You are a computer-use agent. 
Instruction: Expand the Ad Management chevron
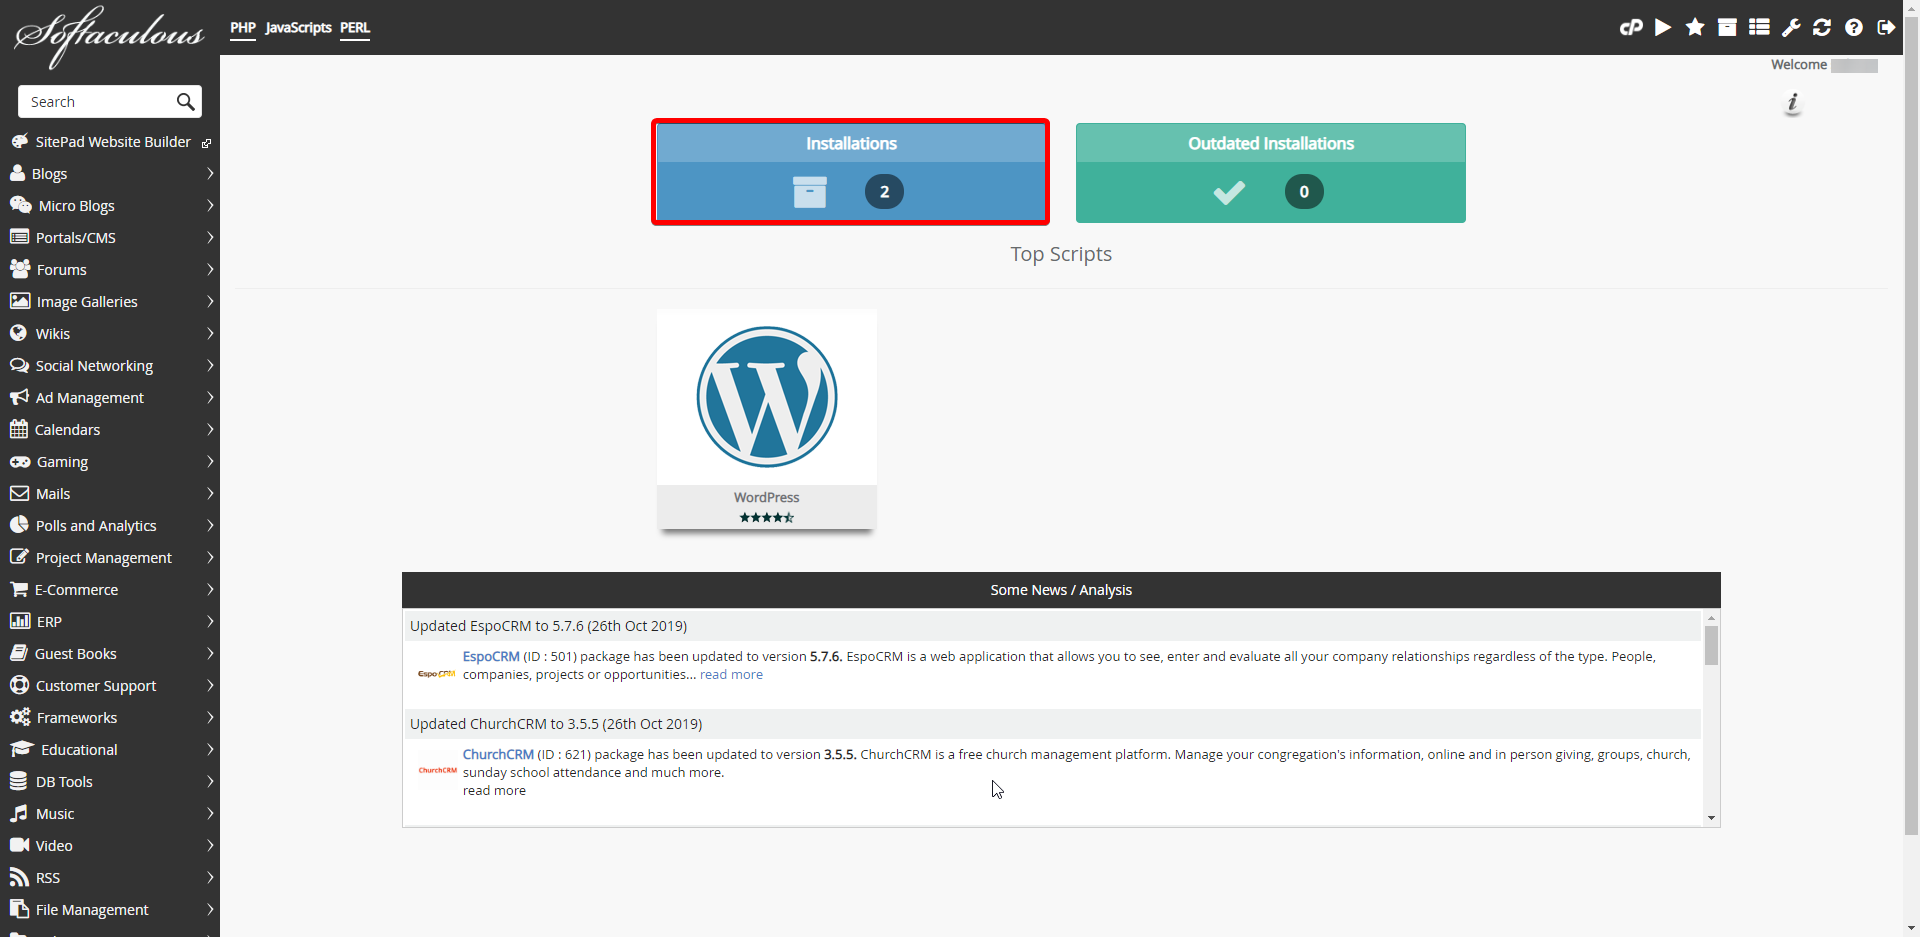(x=210, y=397)
